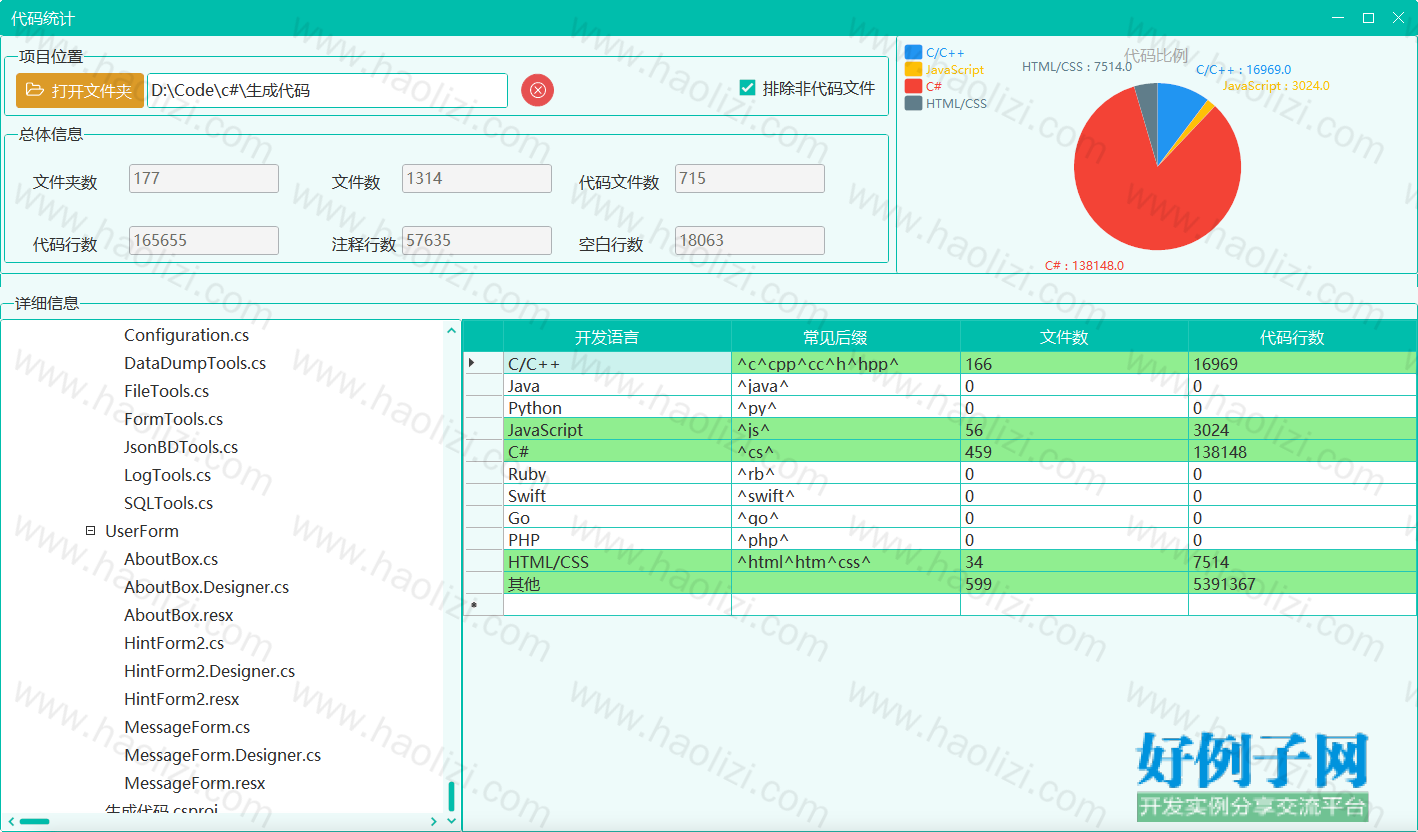Focus the project path input field
The height and width of the screenshot is (832, 1418).
[x=327, y=90]
